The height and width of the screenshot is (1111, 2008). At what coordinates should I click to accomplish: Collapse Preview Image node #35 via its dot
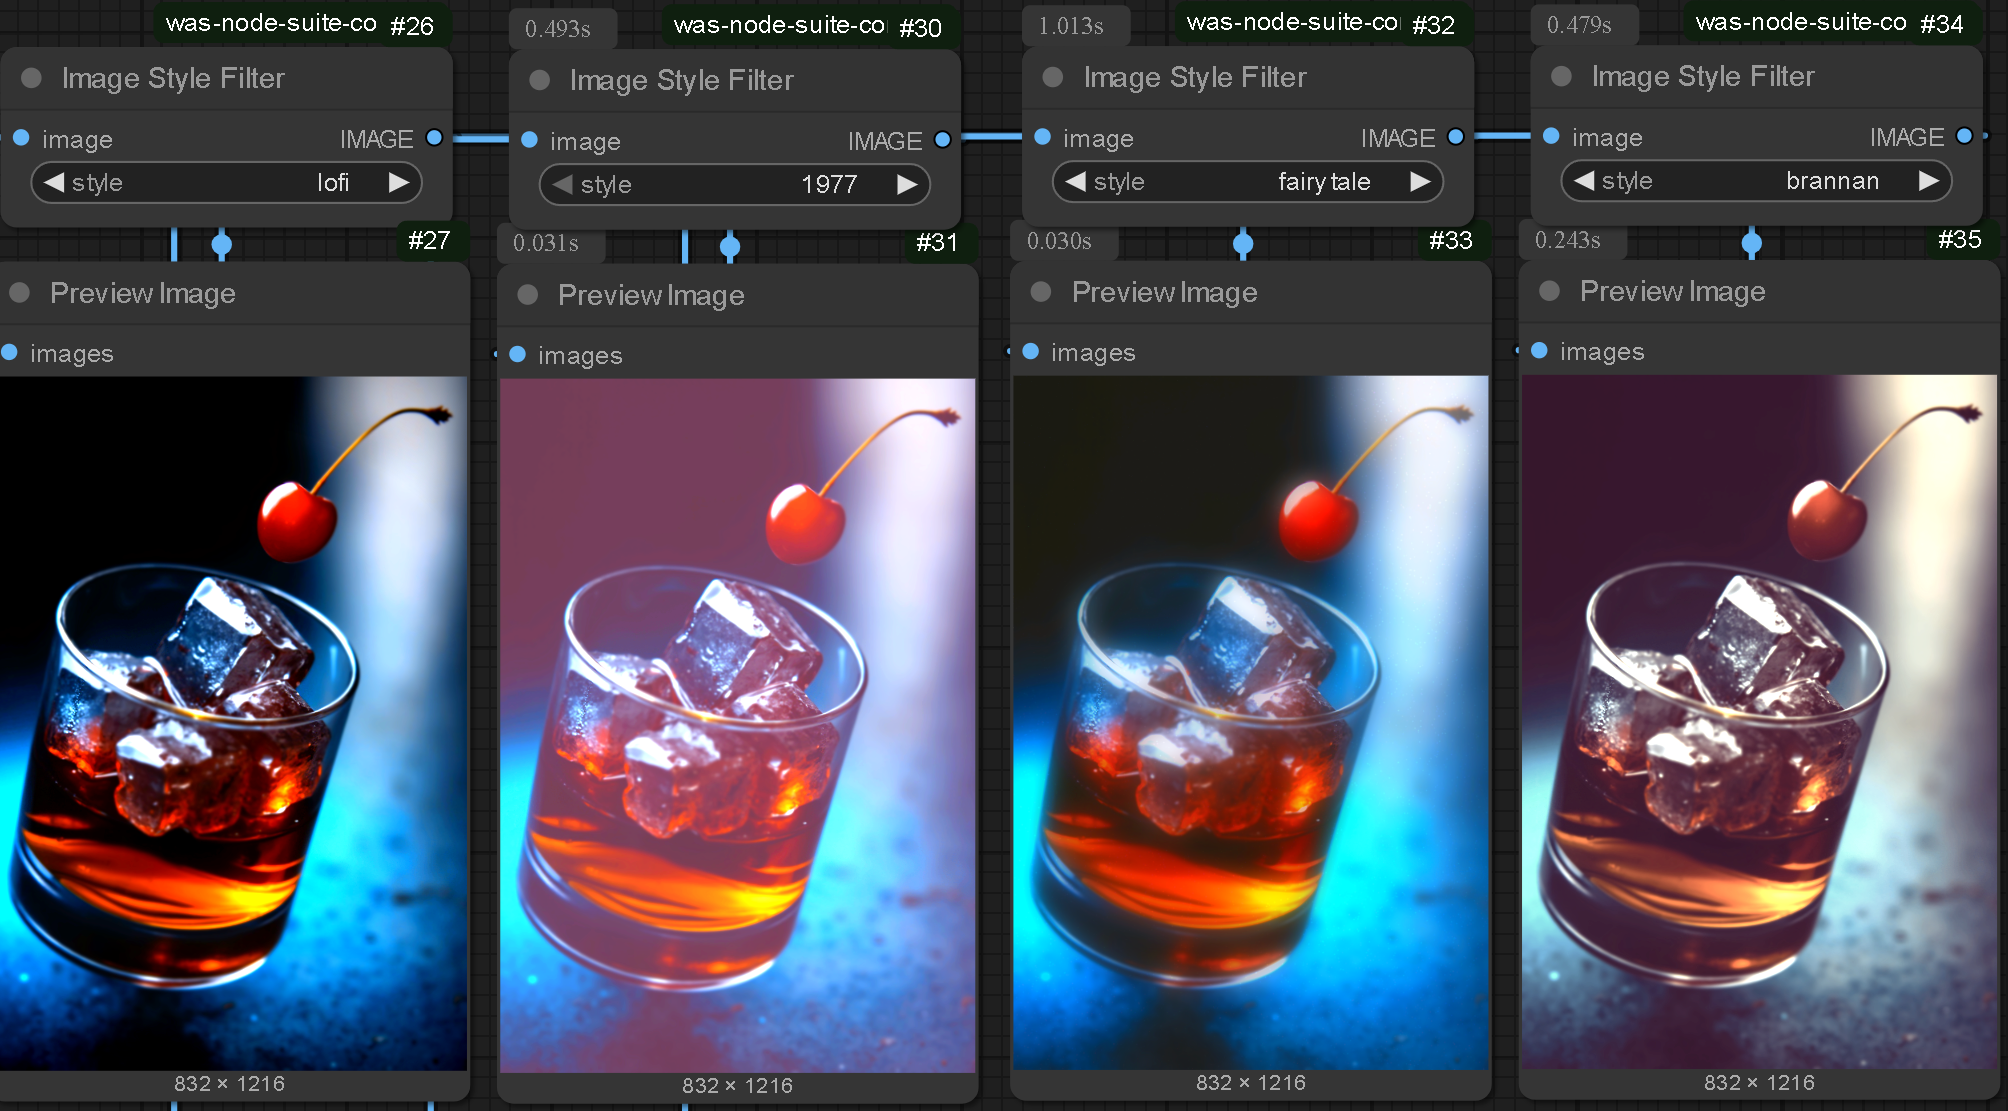[x=1550, y=291]
